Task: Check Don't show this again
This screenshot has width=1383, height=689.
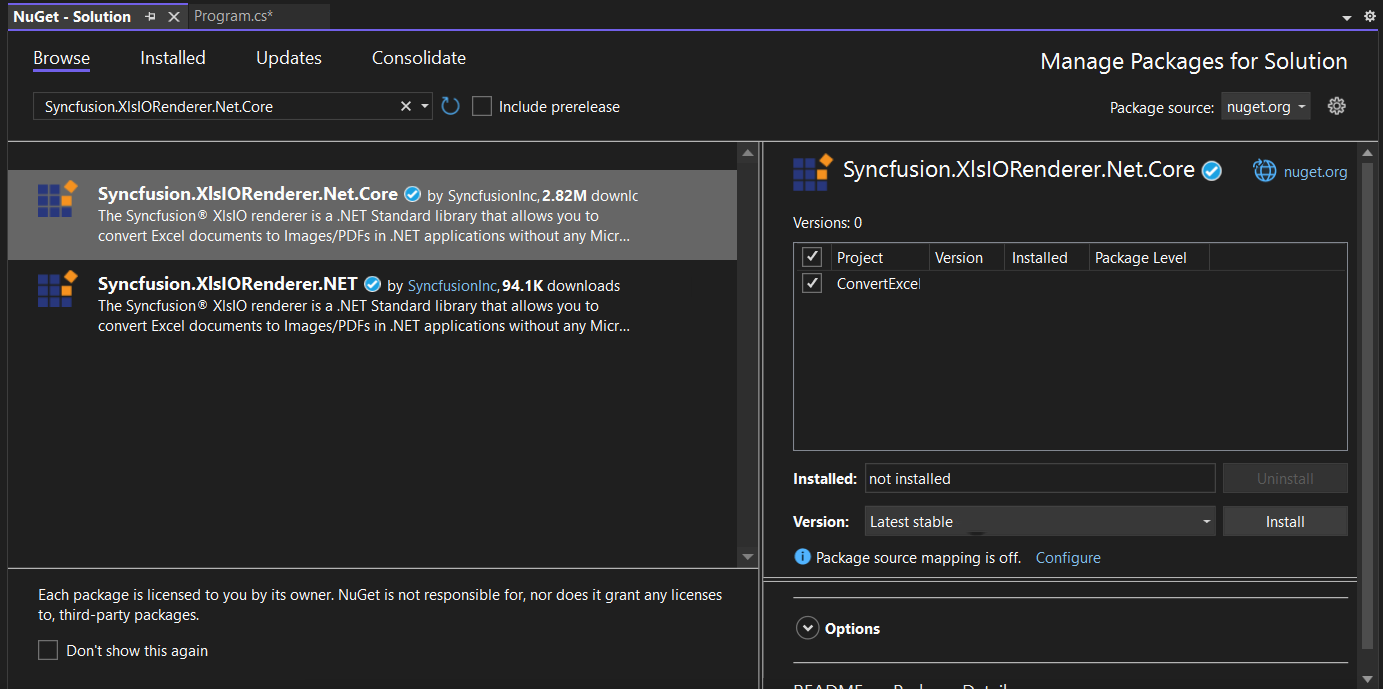Action: coord(47,650)
